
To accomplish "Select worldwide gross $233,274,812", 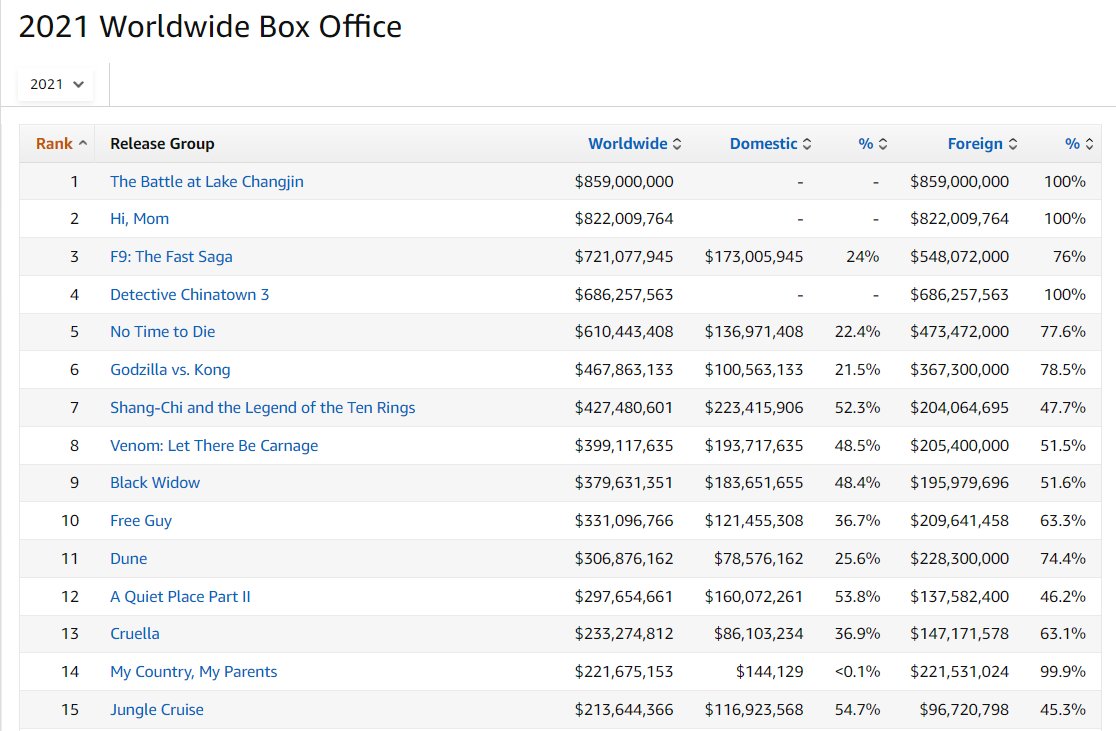I will tap(624, 633).
